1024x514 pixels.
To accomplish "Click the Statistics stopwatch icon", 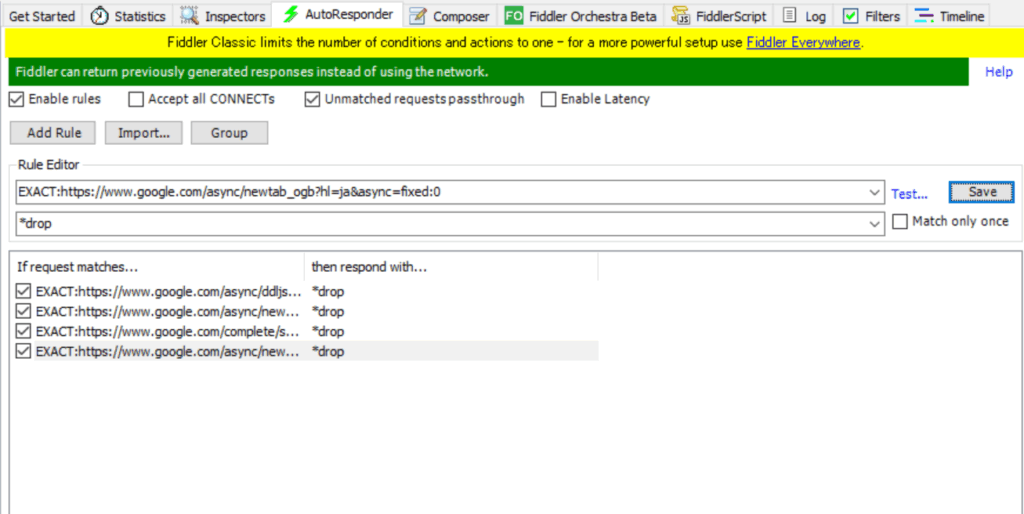I will (100, 16).
